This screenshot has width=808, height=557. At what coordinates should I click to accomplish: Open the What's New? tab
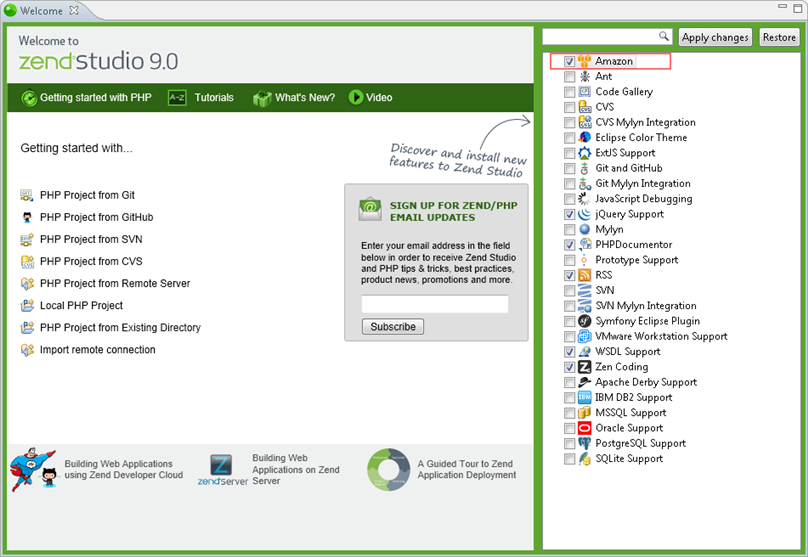[294, 97]
